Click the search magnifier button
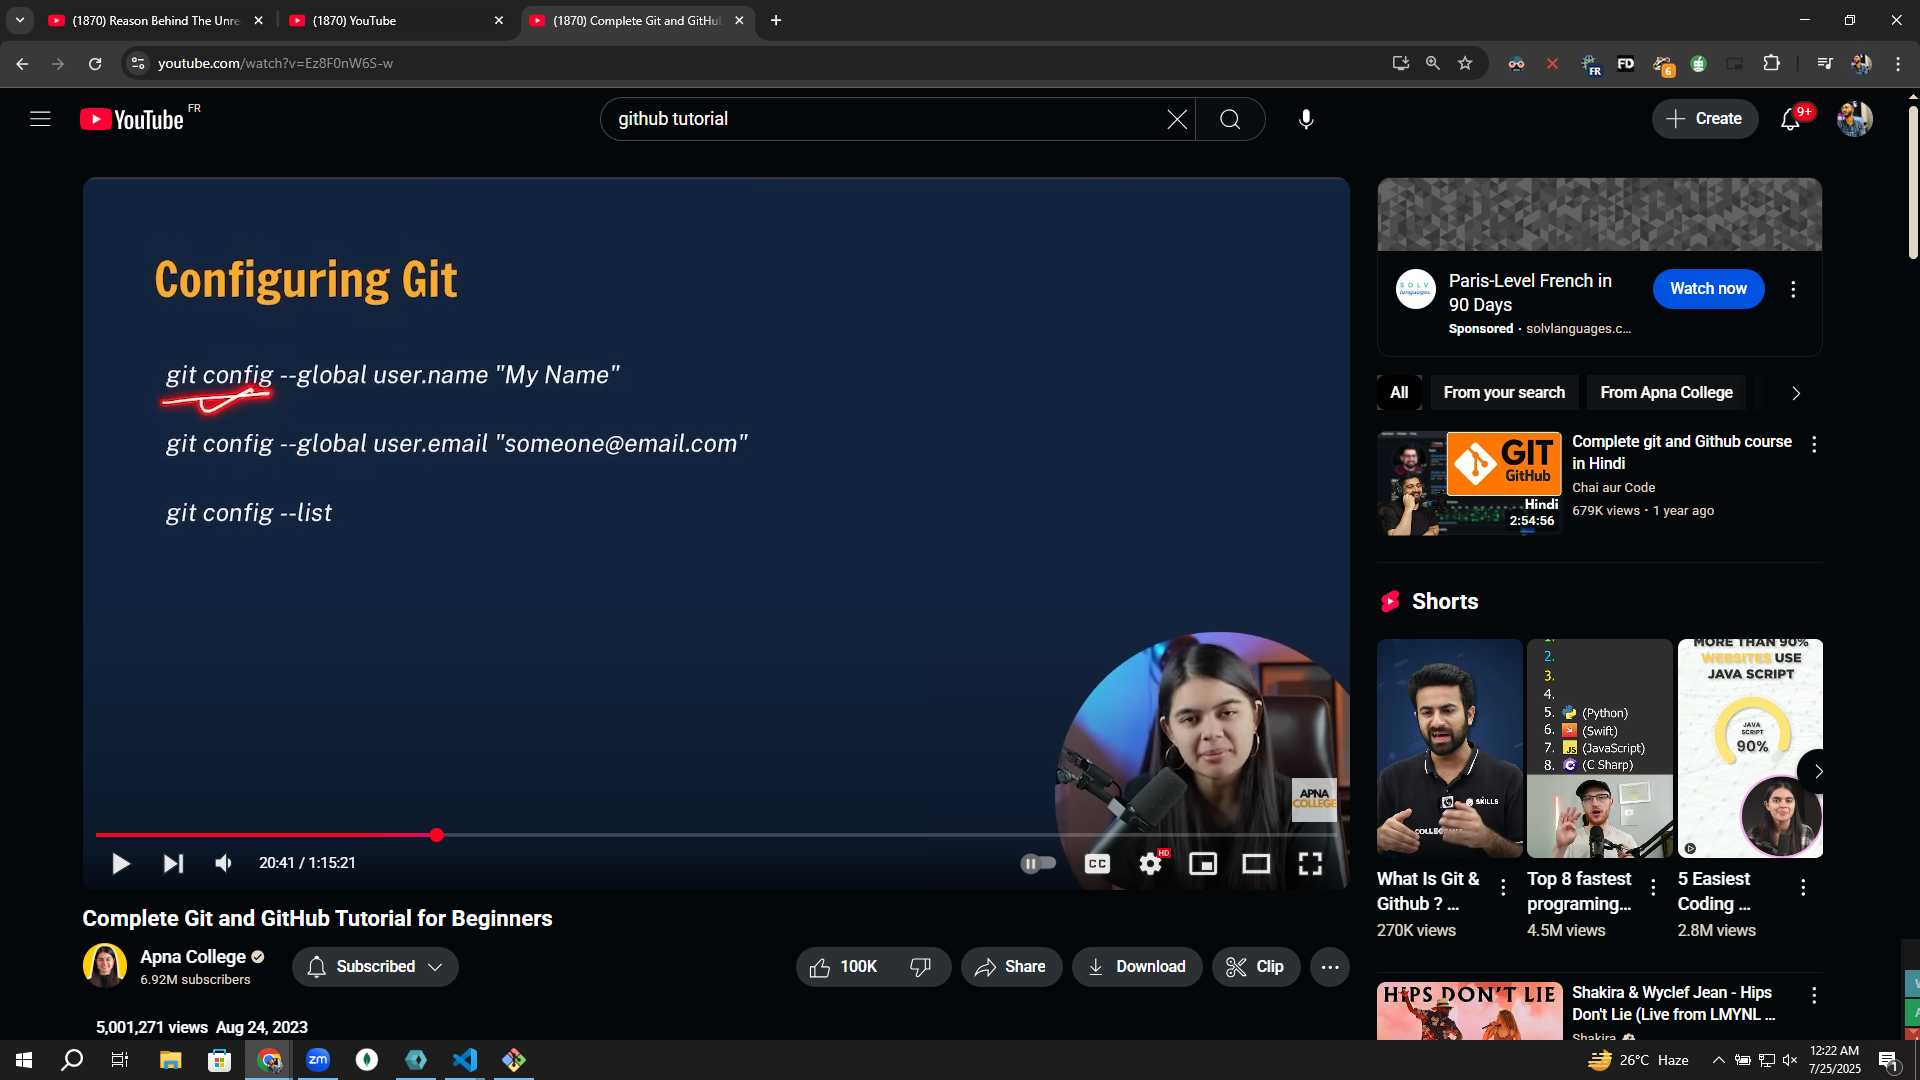This screenshot has width=1920, height=1080. (1230, 119)
